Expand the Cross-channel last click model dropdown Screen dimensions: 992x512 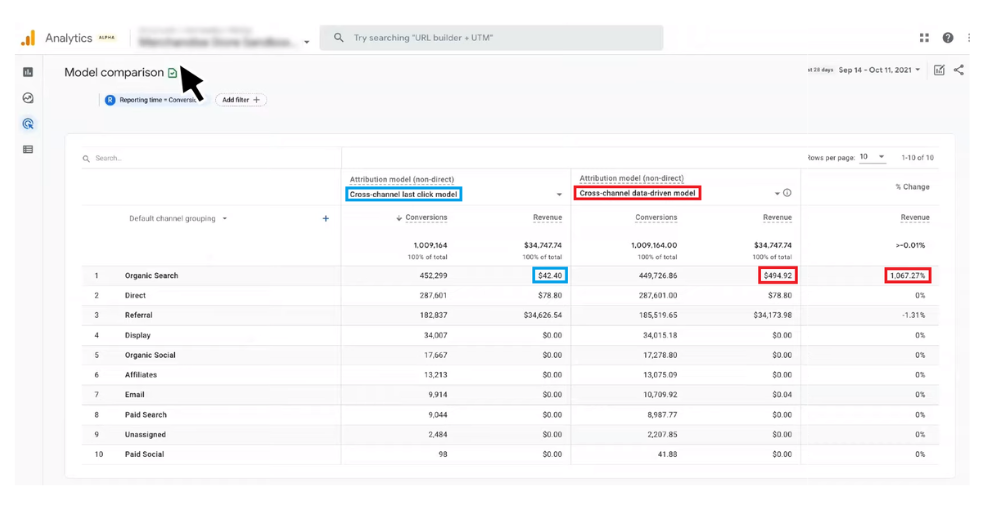coord(559,194)
